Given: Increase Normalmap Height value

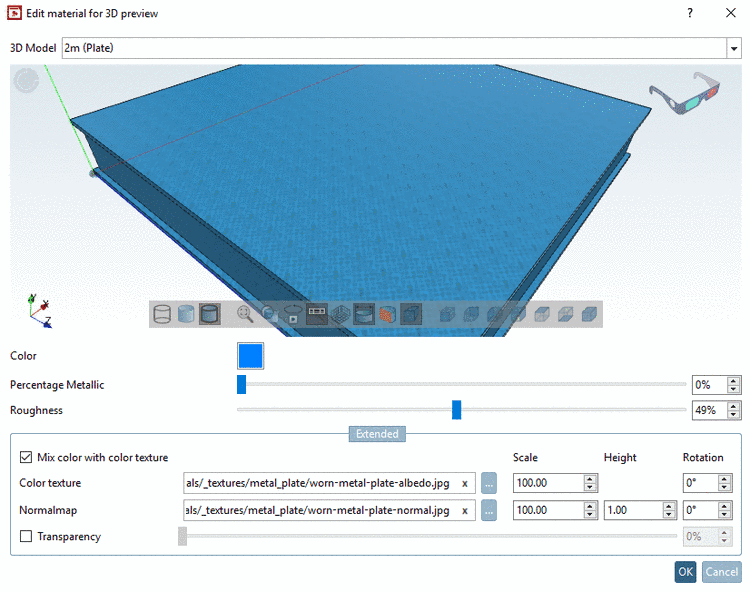Looking at the screenshot, I should (669, 507).
